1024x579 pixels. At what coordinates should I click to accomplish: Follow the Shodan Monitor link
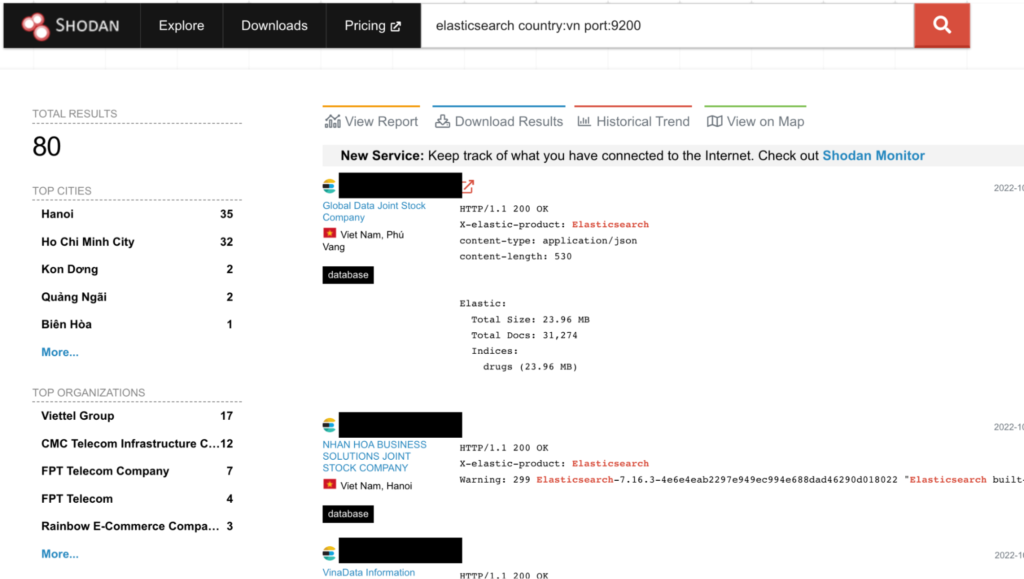873,155
